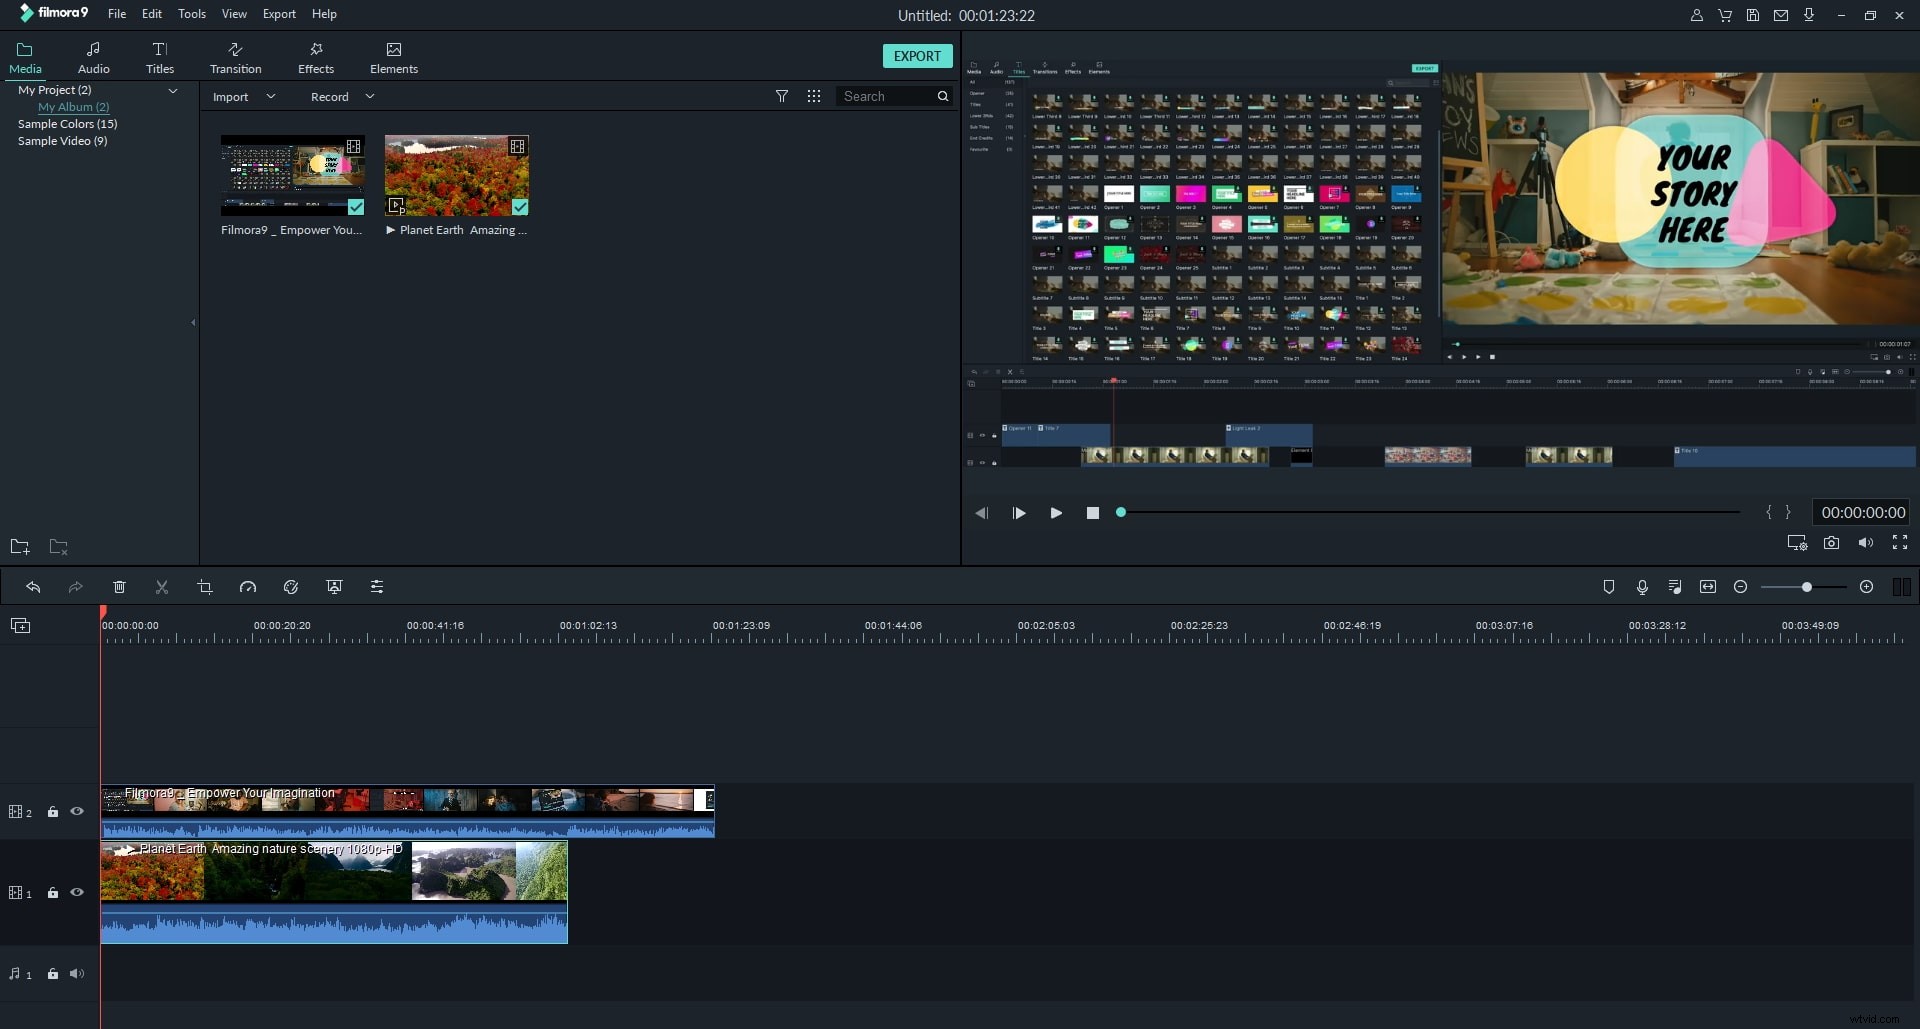Image resolution: width=1920 pixels, height=1029 pixels.
Task: Click the record voiceover microphone icon
Action: click(x=1642, y=587)
